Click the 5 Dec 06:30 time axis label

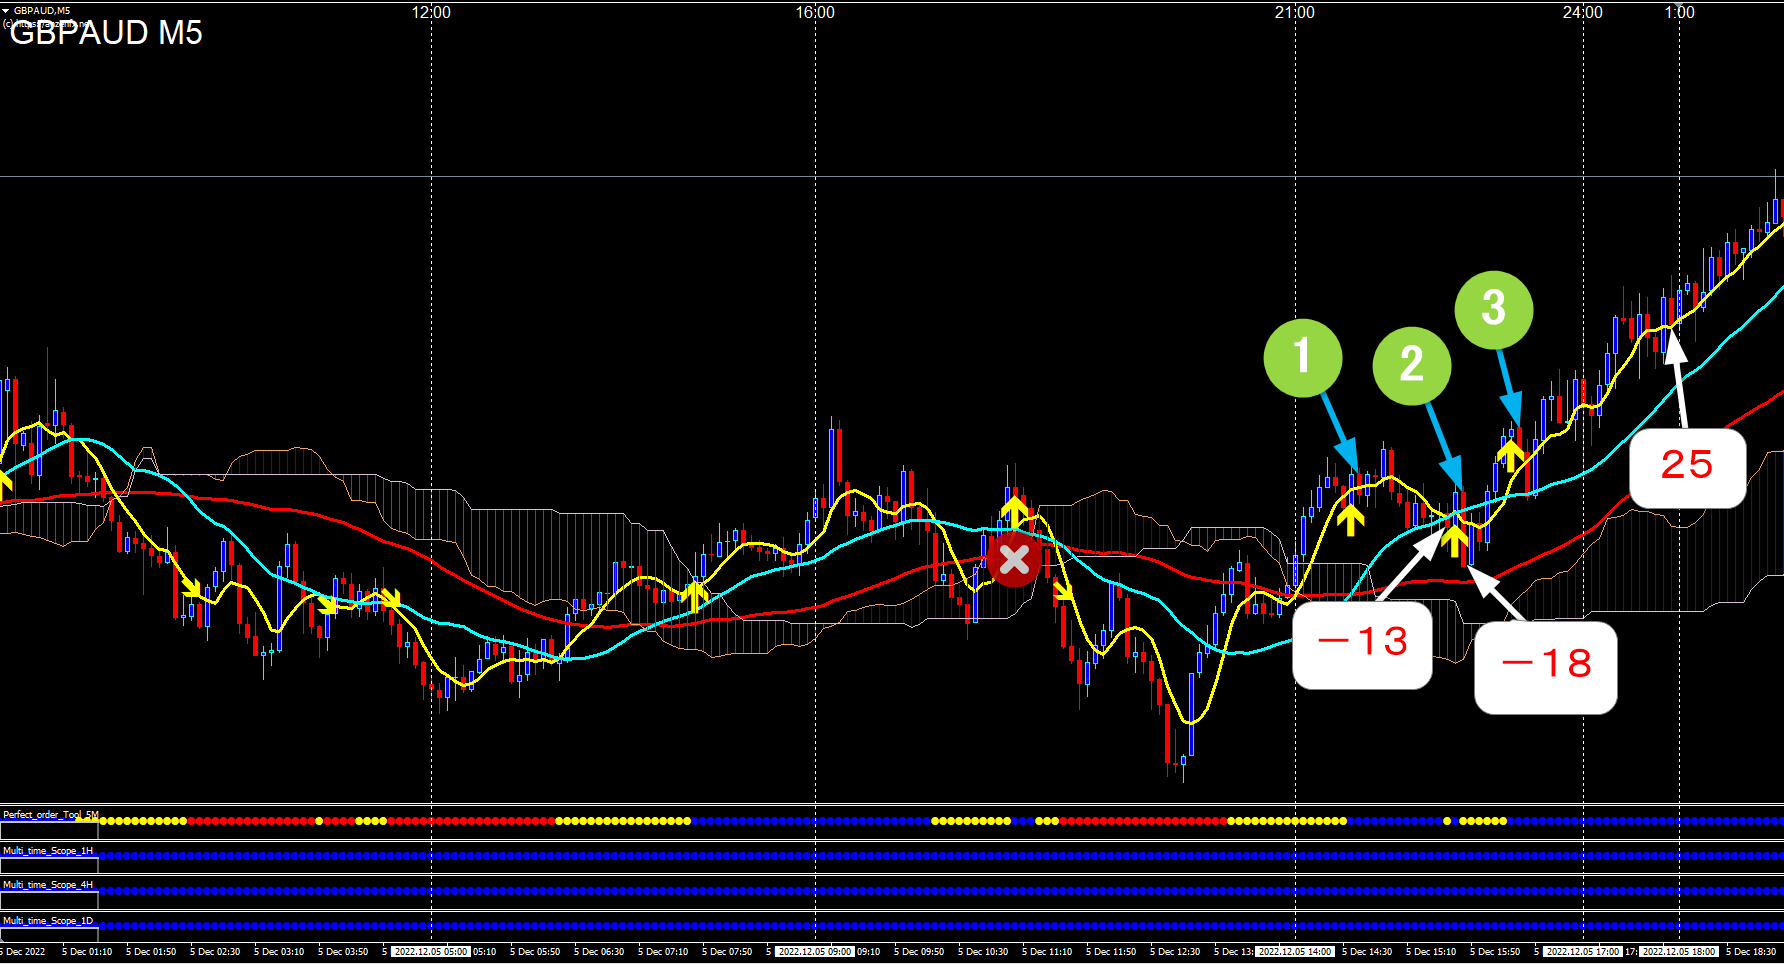[x=599, y=952]
